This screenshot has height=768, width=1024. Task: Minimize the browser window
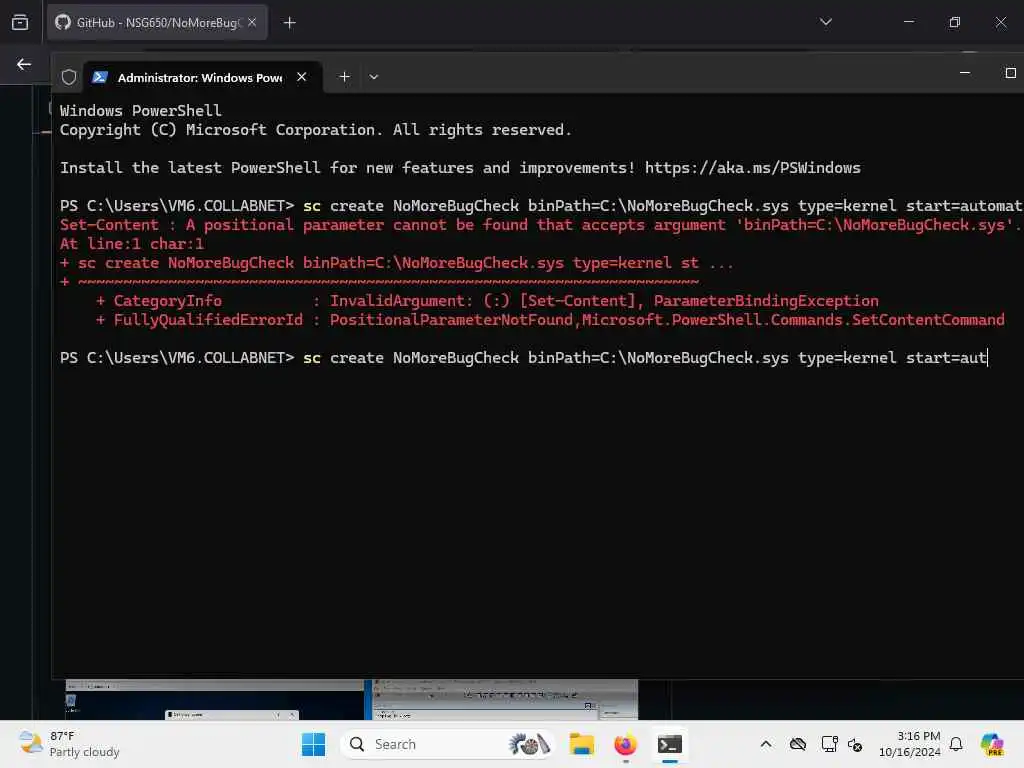[x=908, y=22]
